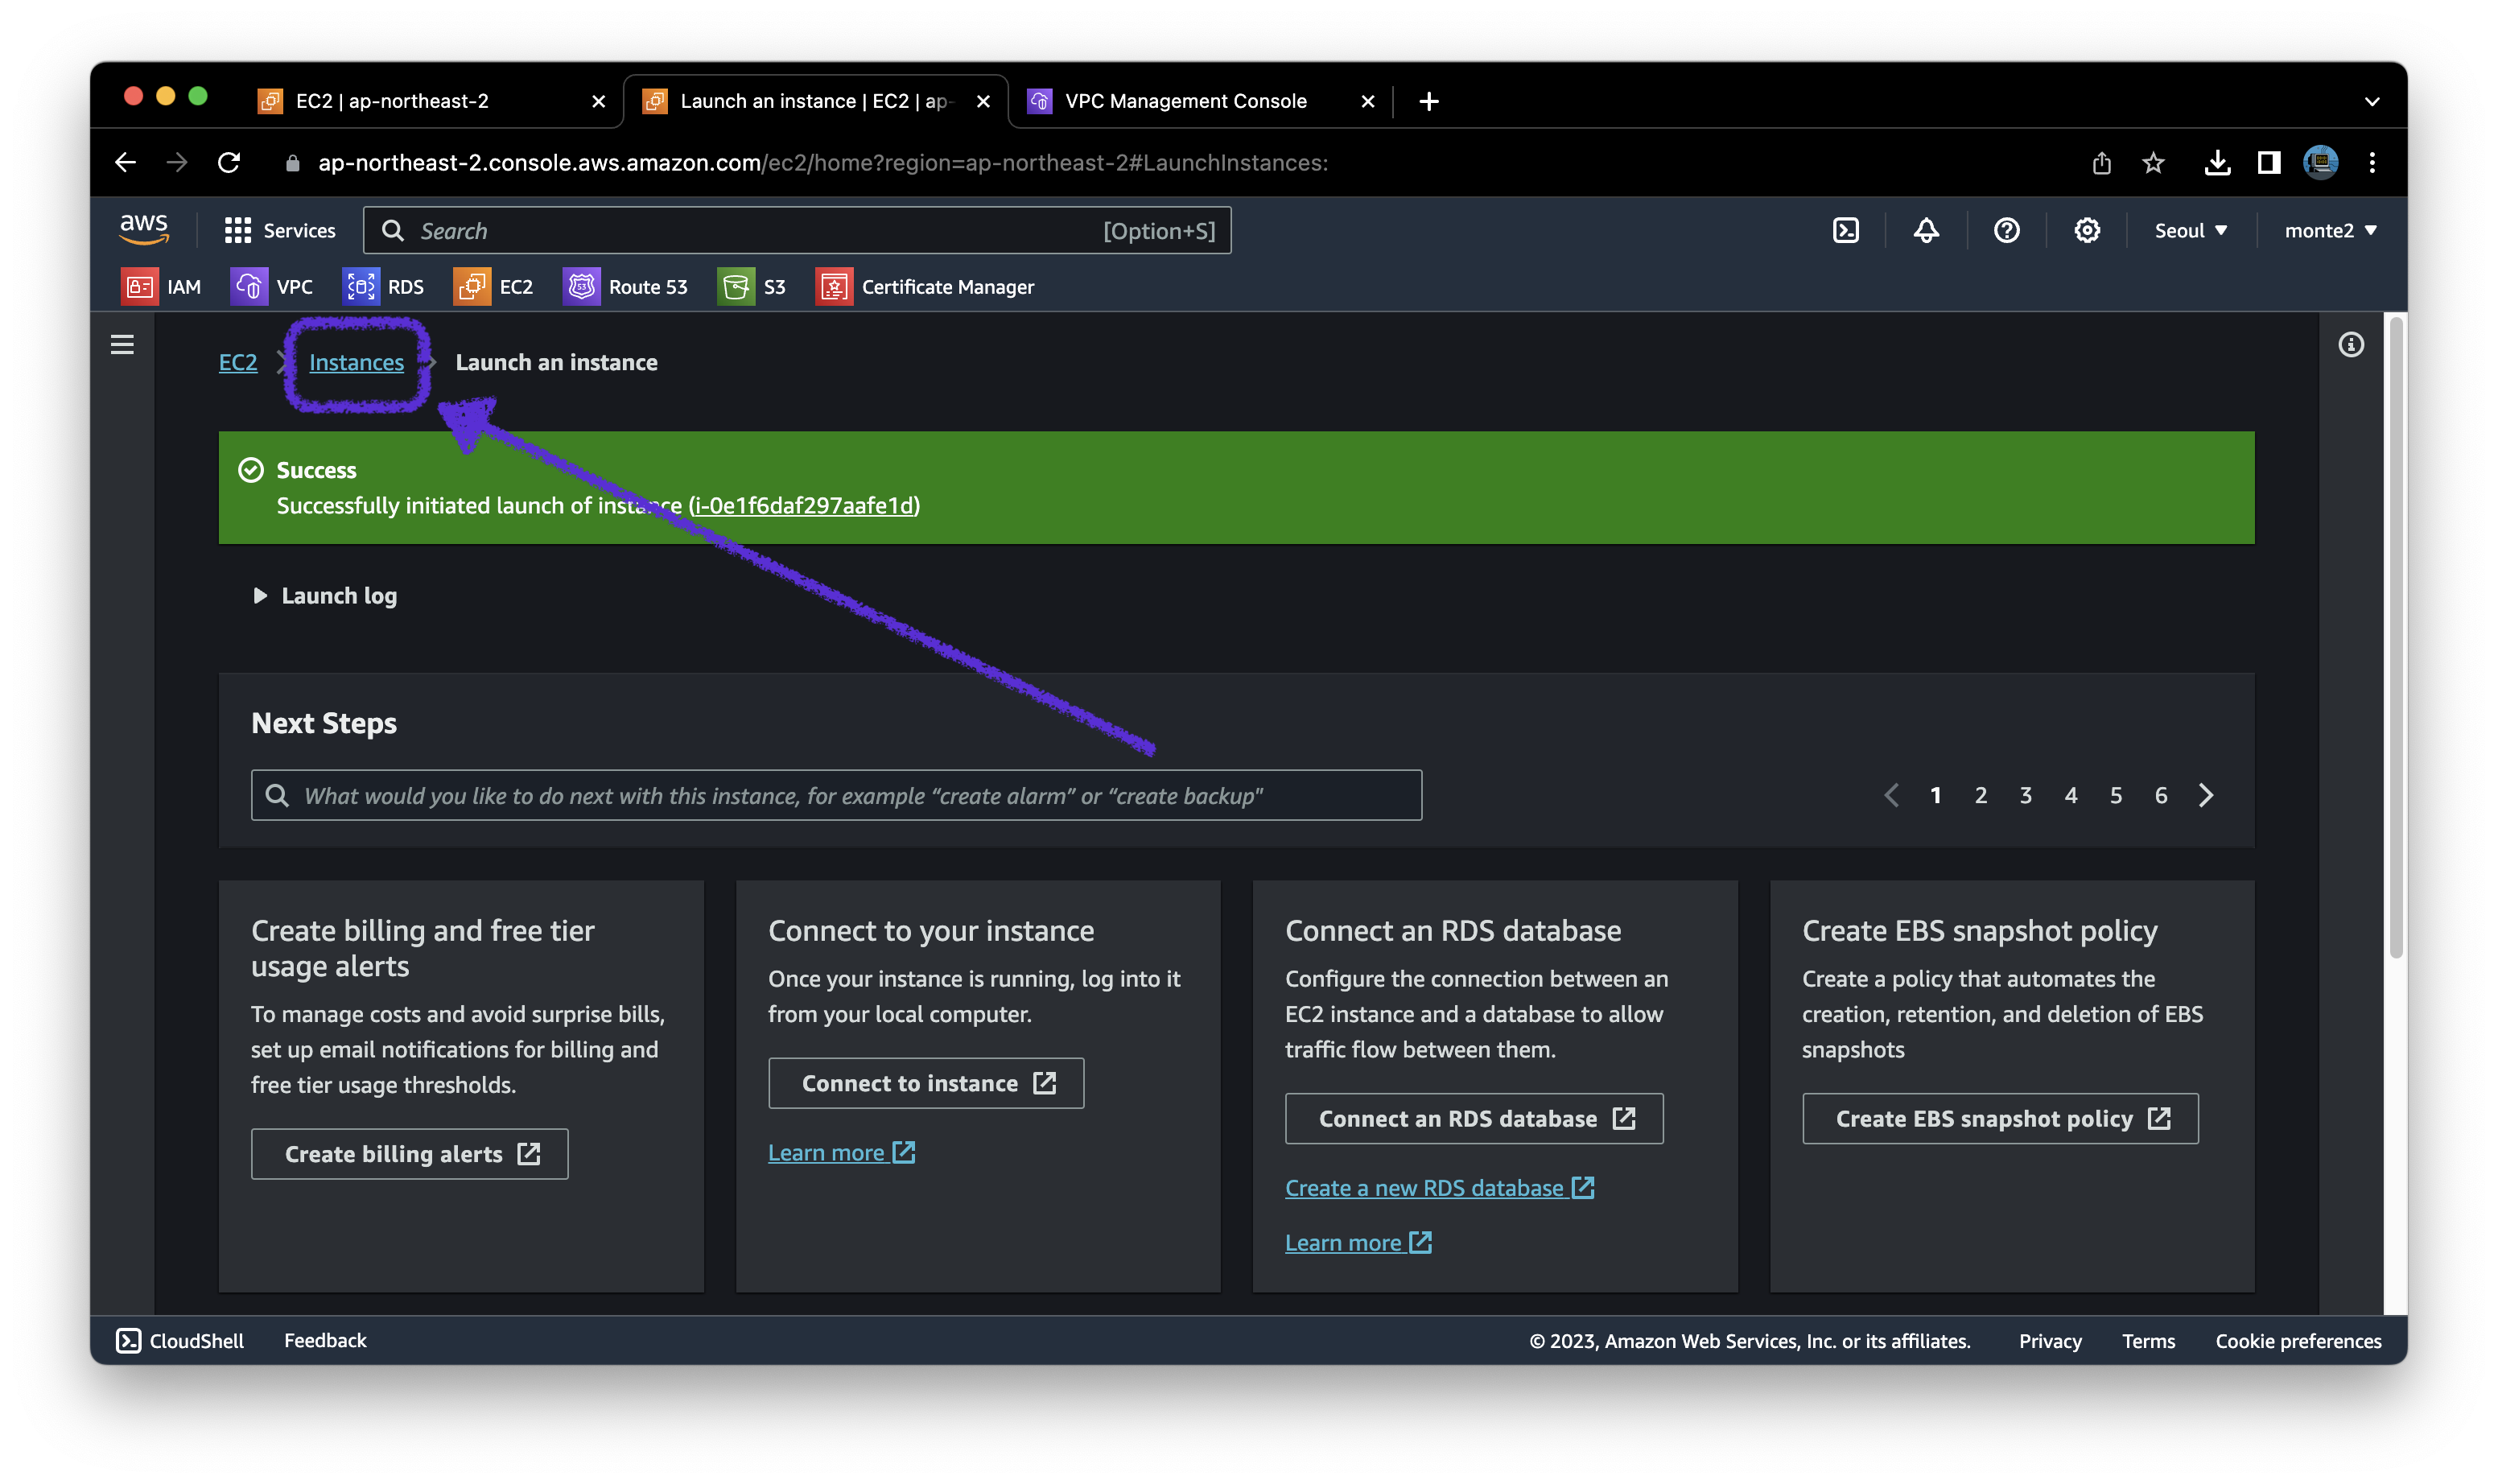Open the notifications bell
This screenshot has width=2498, height=1484.
1926,231
